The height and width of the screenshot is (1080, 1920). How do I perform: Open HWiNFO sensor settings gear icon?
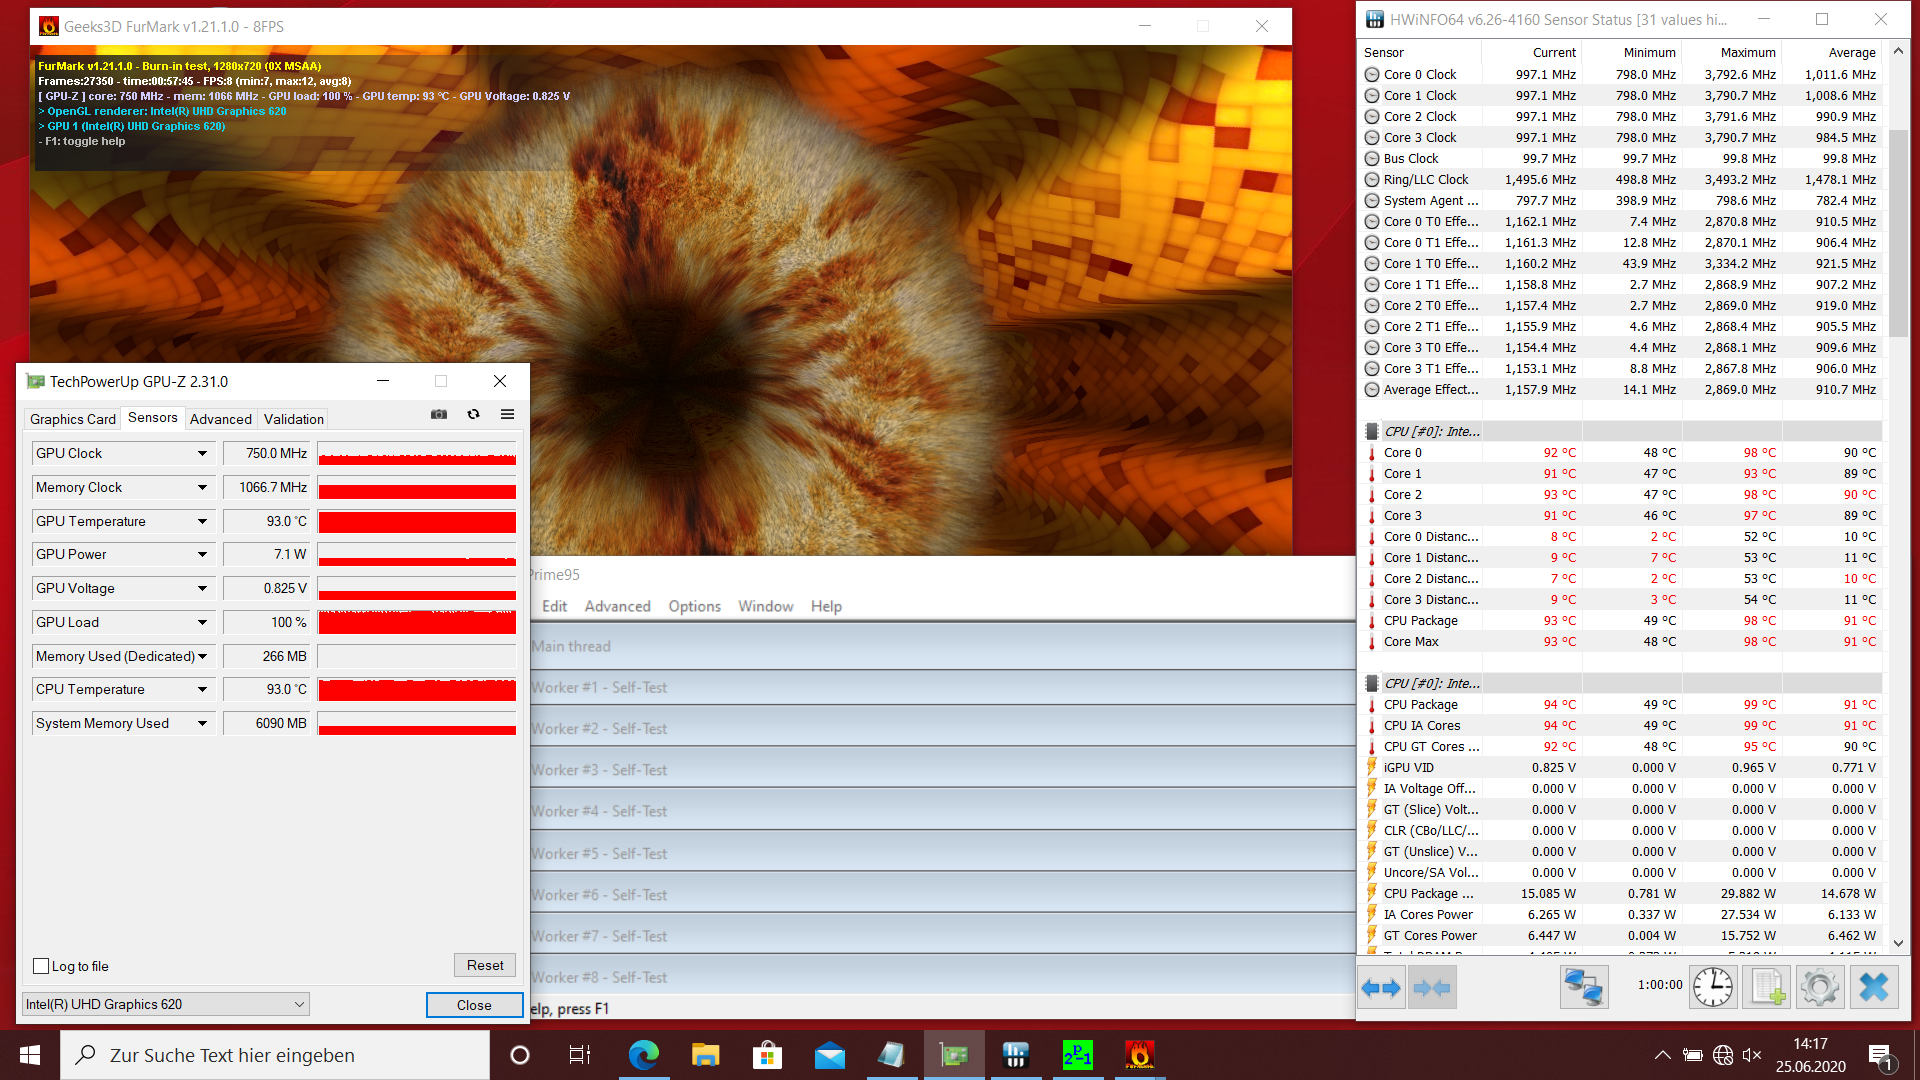1819,988
